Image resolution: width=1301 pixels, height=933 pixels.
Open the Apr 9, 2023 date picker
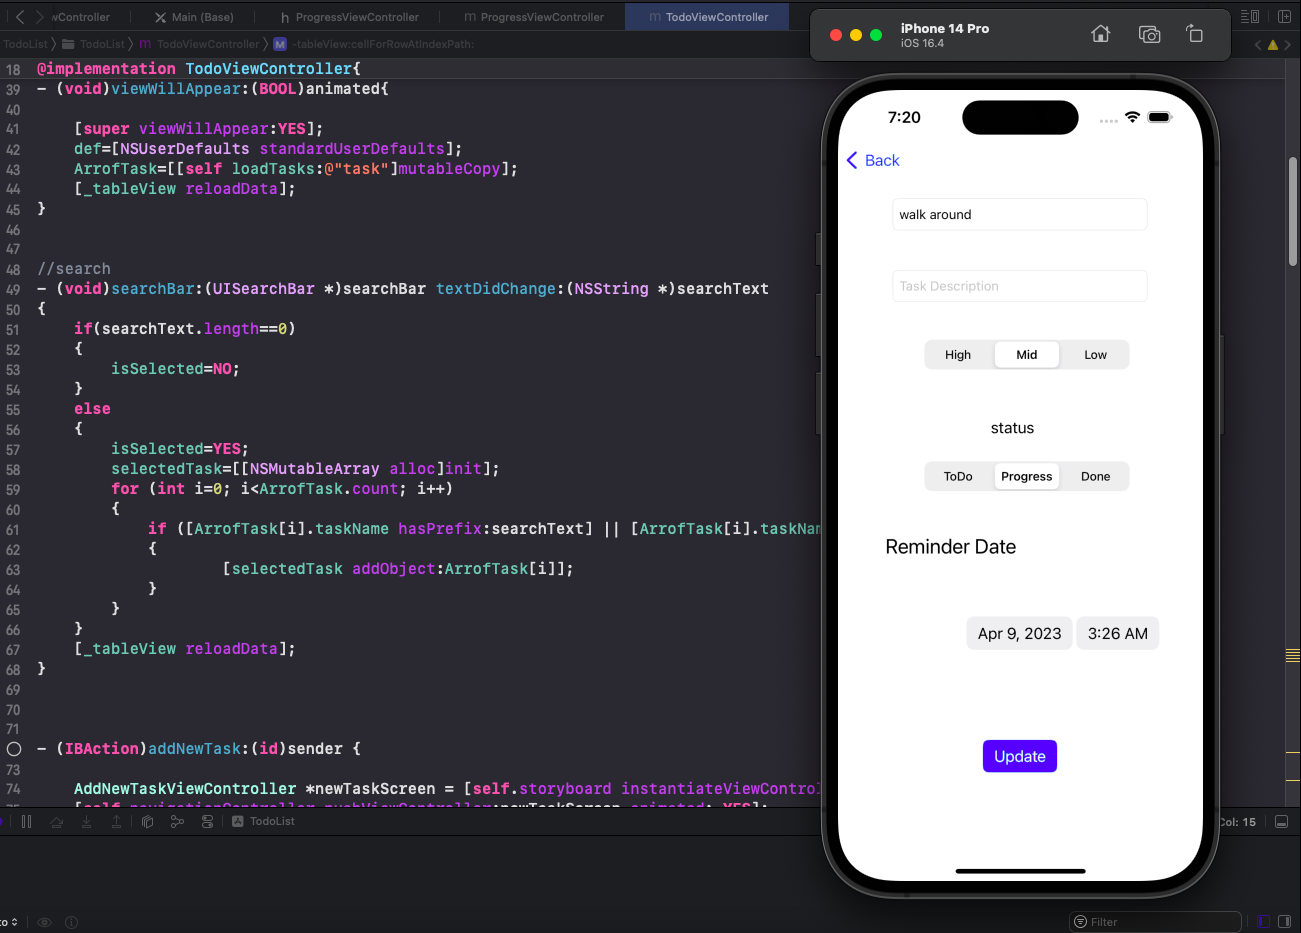1019,634
